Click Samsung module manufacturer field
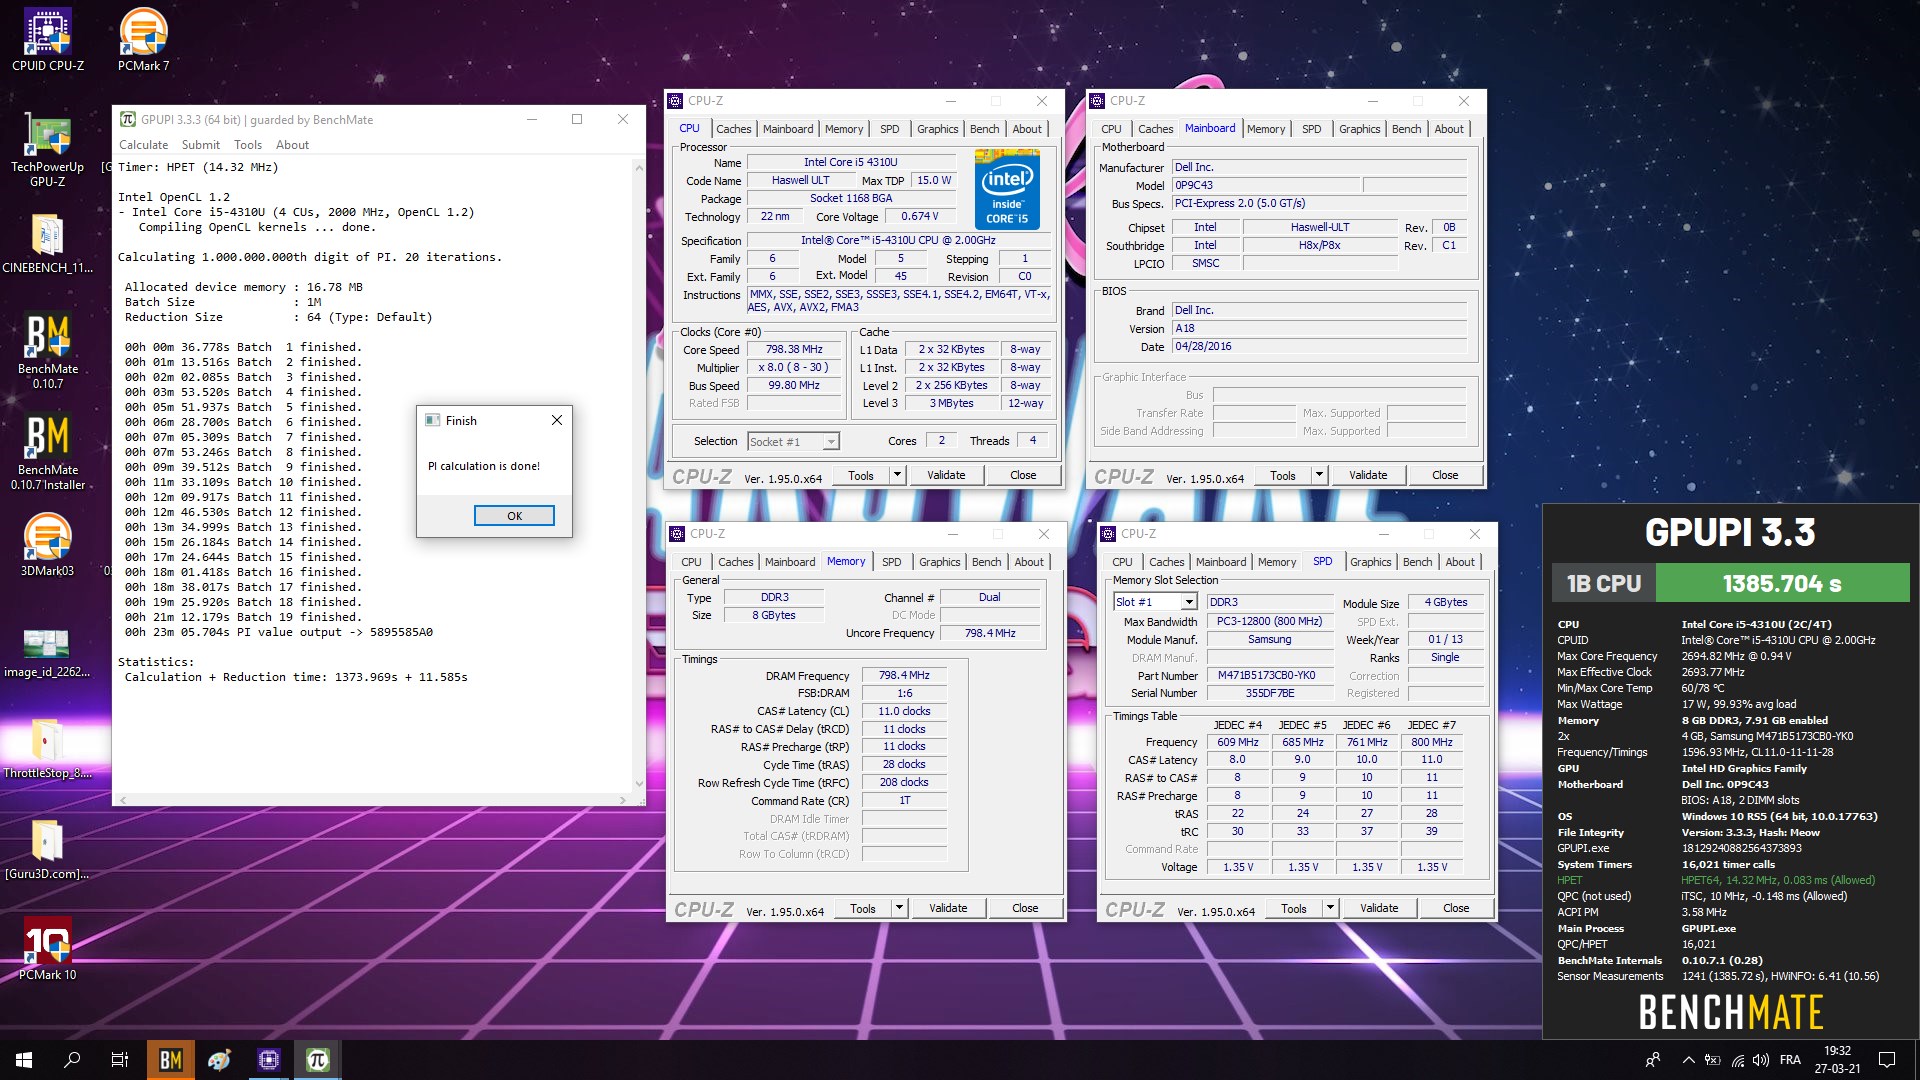Screen dimensions: 1920x1080 pyautogui.click(x=1269, y=639)
